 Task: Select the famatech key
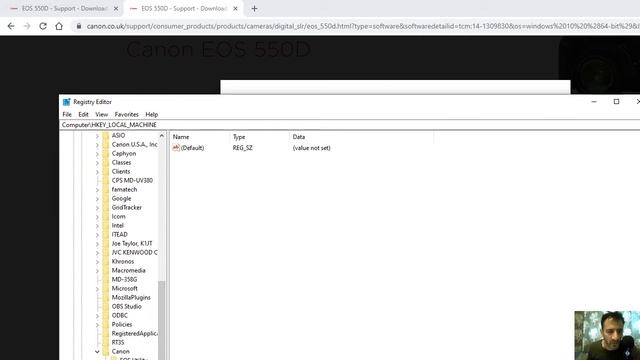click(x=124, y=189)
